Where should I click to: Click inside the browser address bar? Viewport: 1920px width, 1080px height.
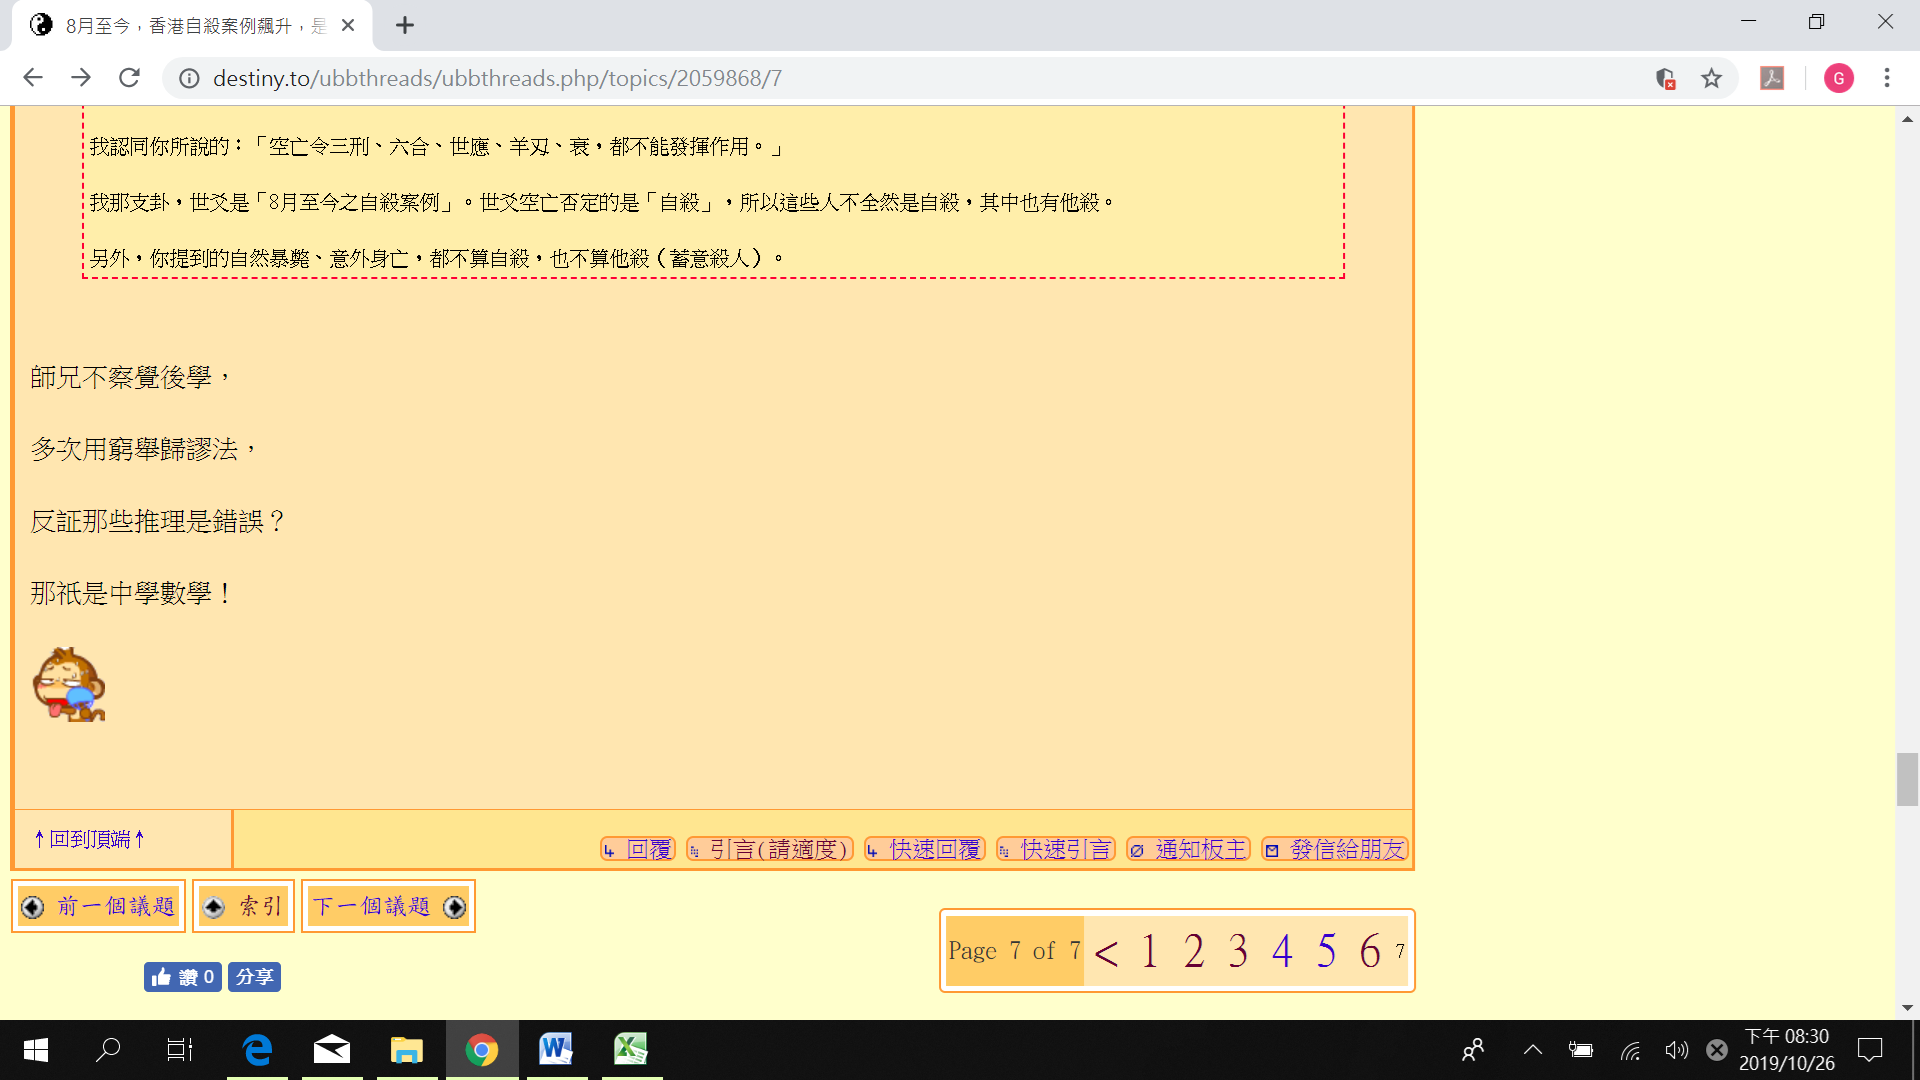point(600,78)
